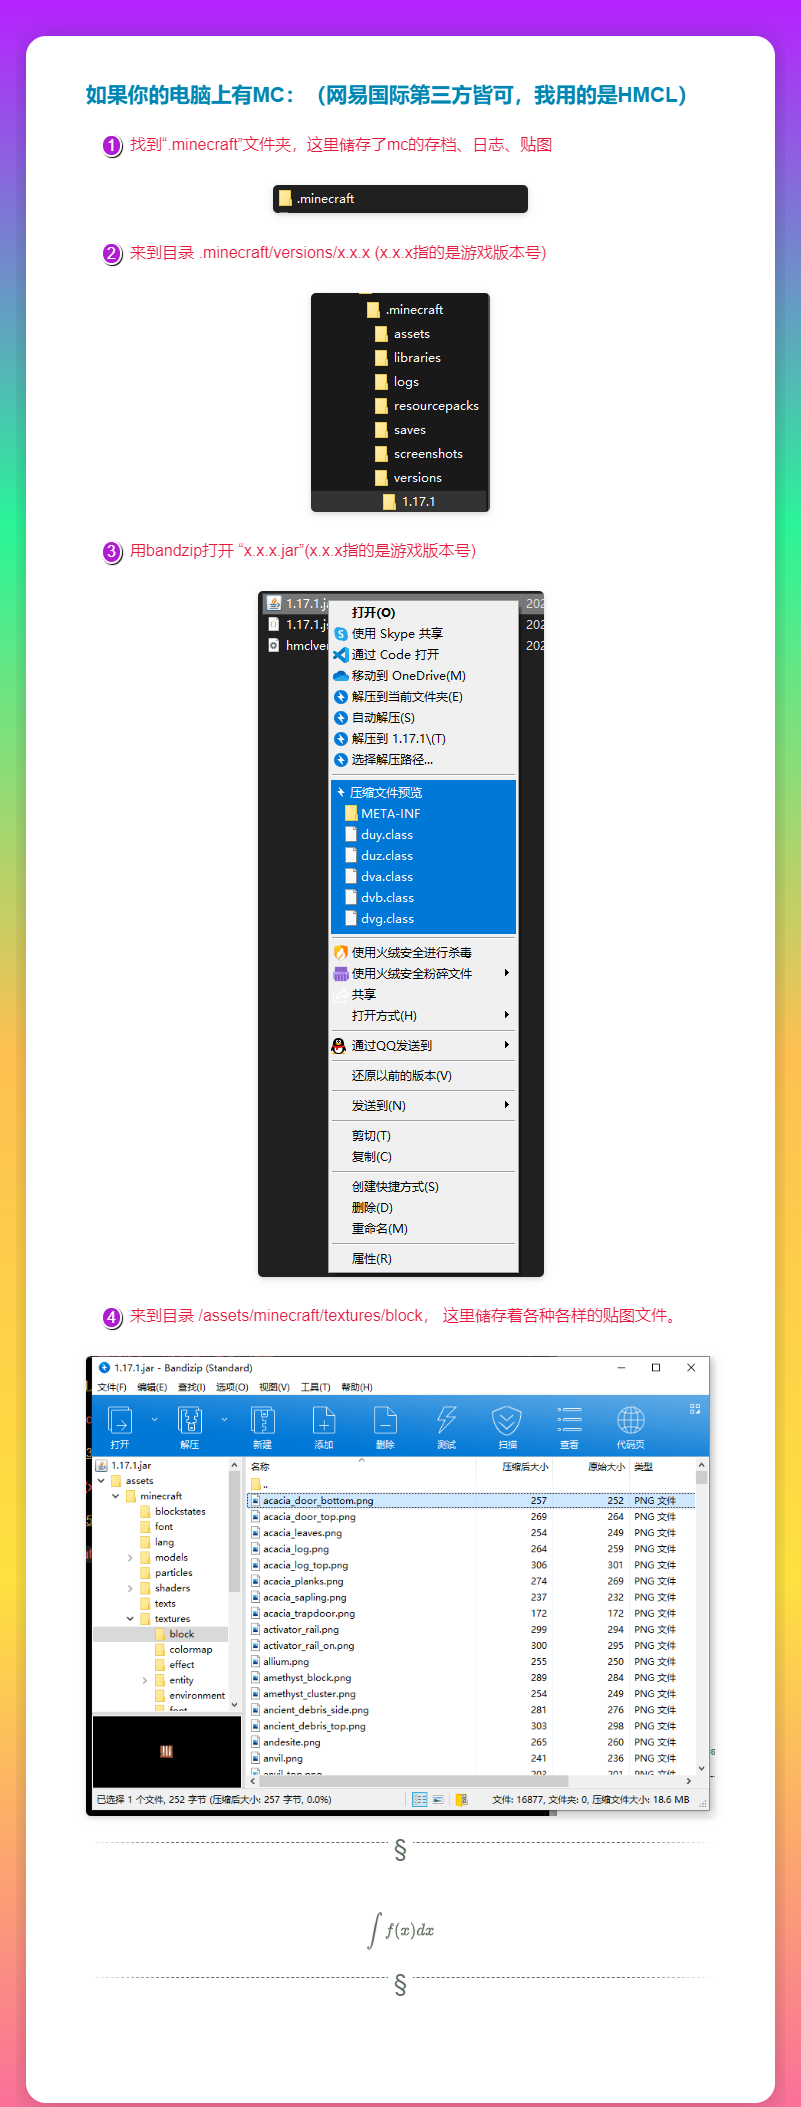Viewport: 801px width, 2107px height.
Task: Expand the models folder tree node
Action: [130, 1558]
